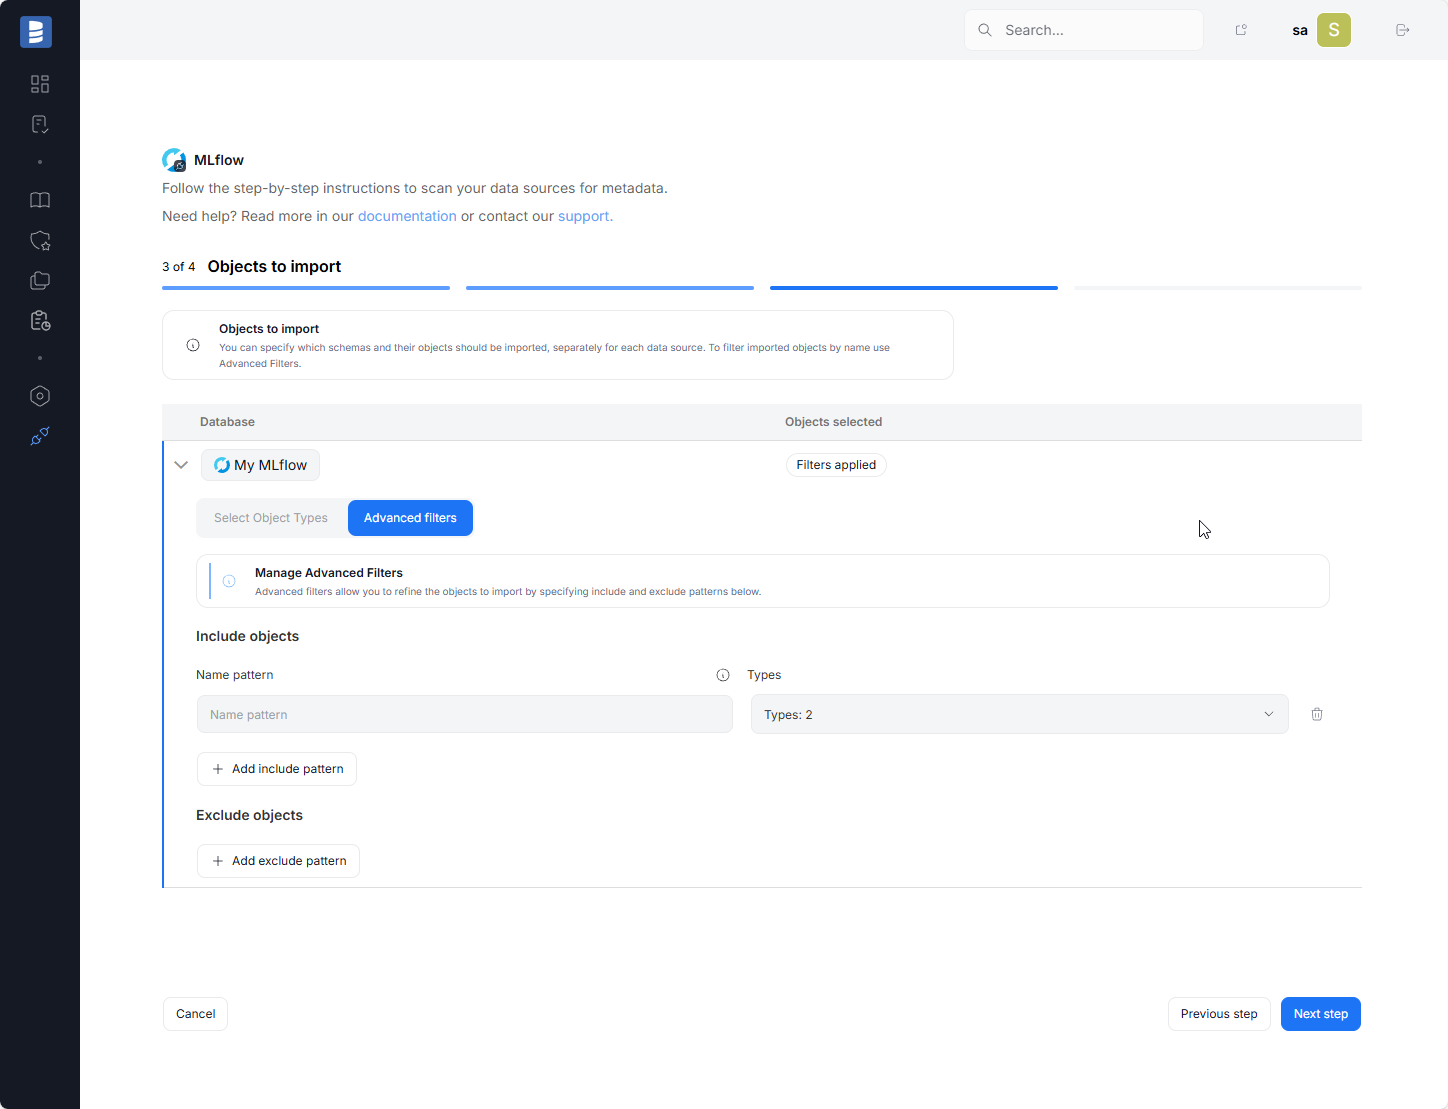Open the support link
Viewport: 1448px width, 1109px height.
[x=584, y=216]
